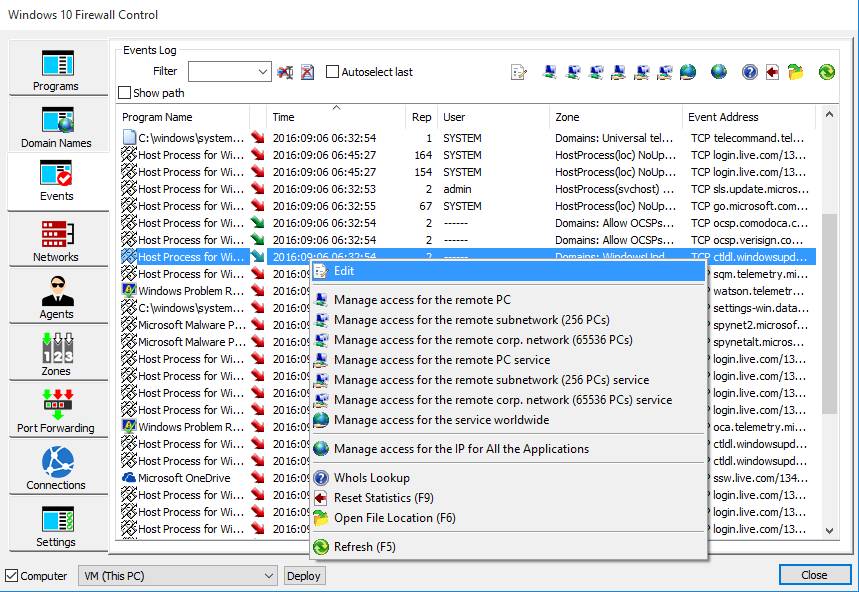The height and width of the screenshot is (592, 859).
Task: Open the Agents section
Action: [x=57, y=297]
